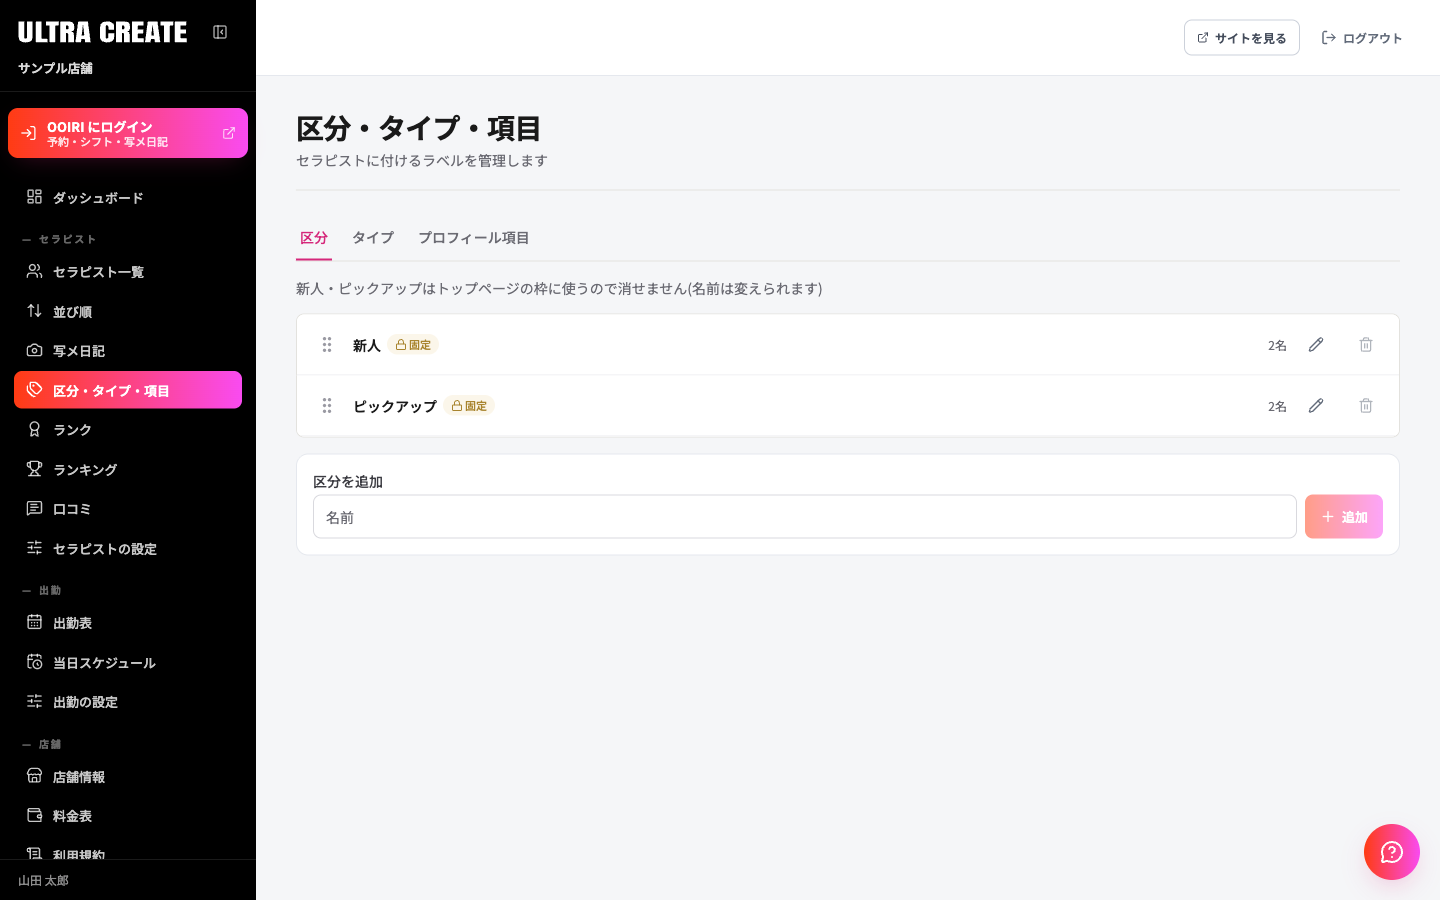
Task: Go to 料金表 in the sidebar
Action: [128, 816]
